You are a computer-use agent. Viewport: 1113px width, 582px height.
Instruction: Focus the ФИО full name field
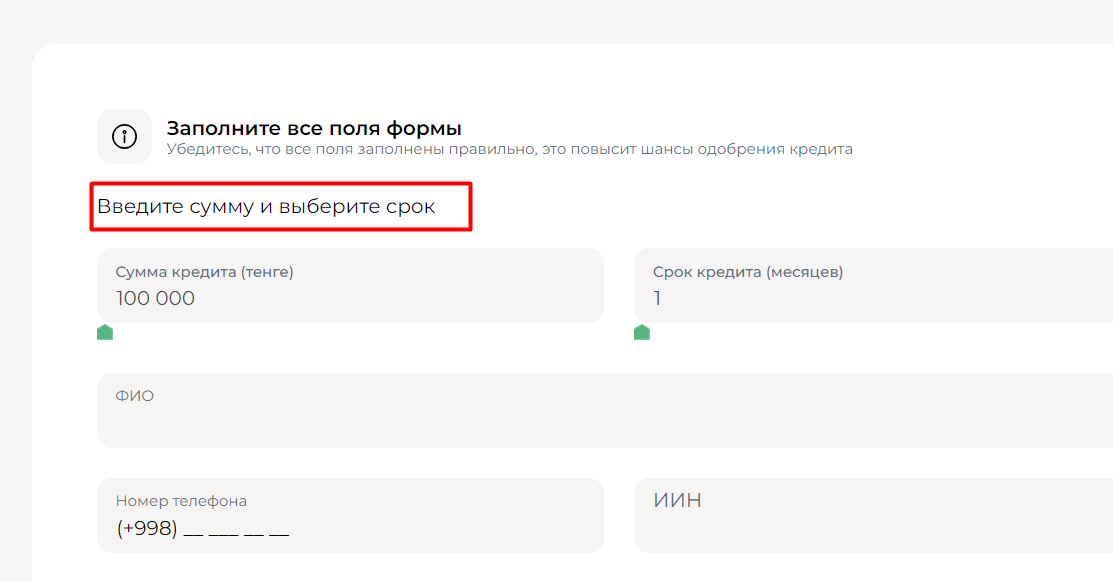(605, 410)
